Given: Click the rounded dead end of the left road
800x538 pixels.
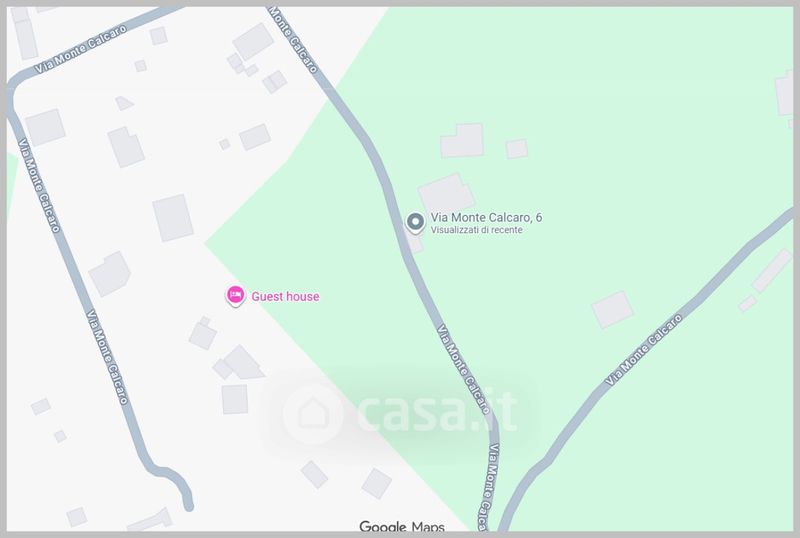Looking at the screenshot, I should [x=187, y=503].
